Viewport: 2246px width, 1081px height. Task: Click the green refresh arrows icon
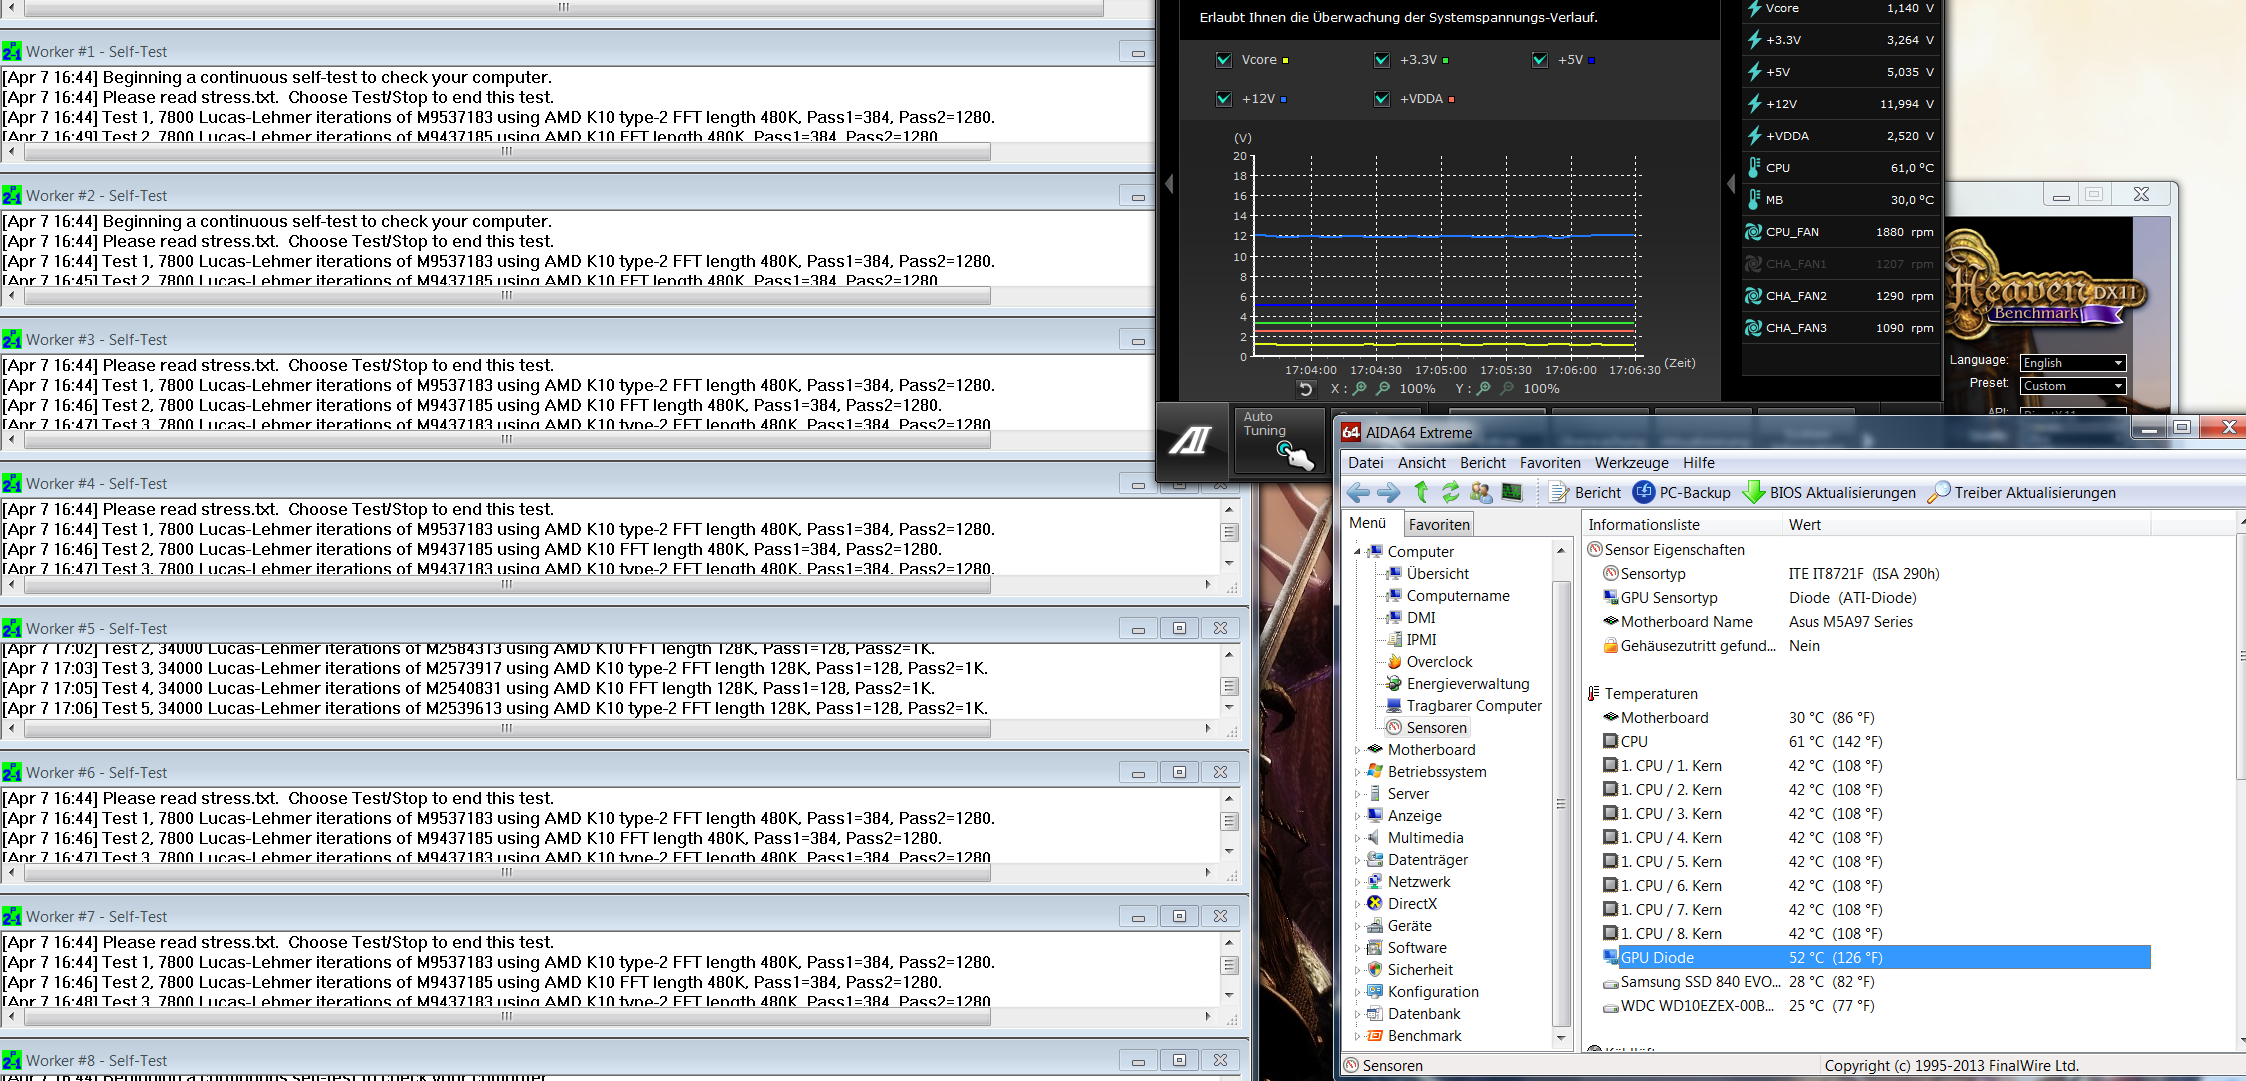[1450, 492]
